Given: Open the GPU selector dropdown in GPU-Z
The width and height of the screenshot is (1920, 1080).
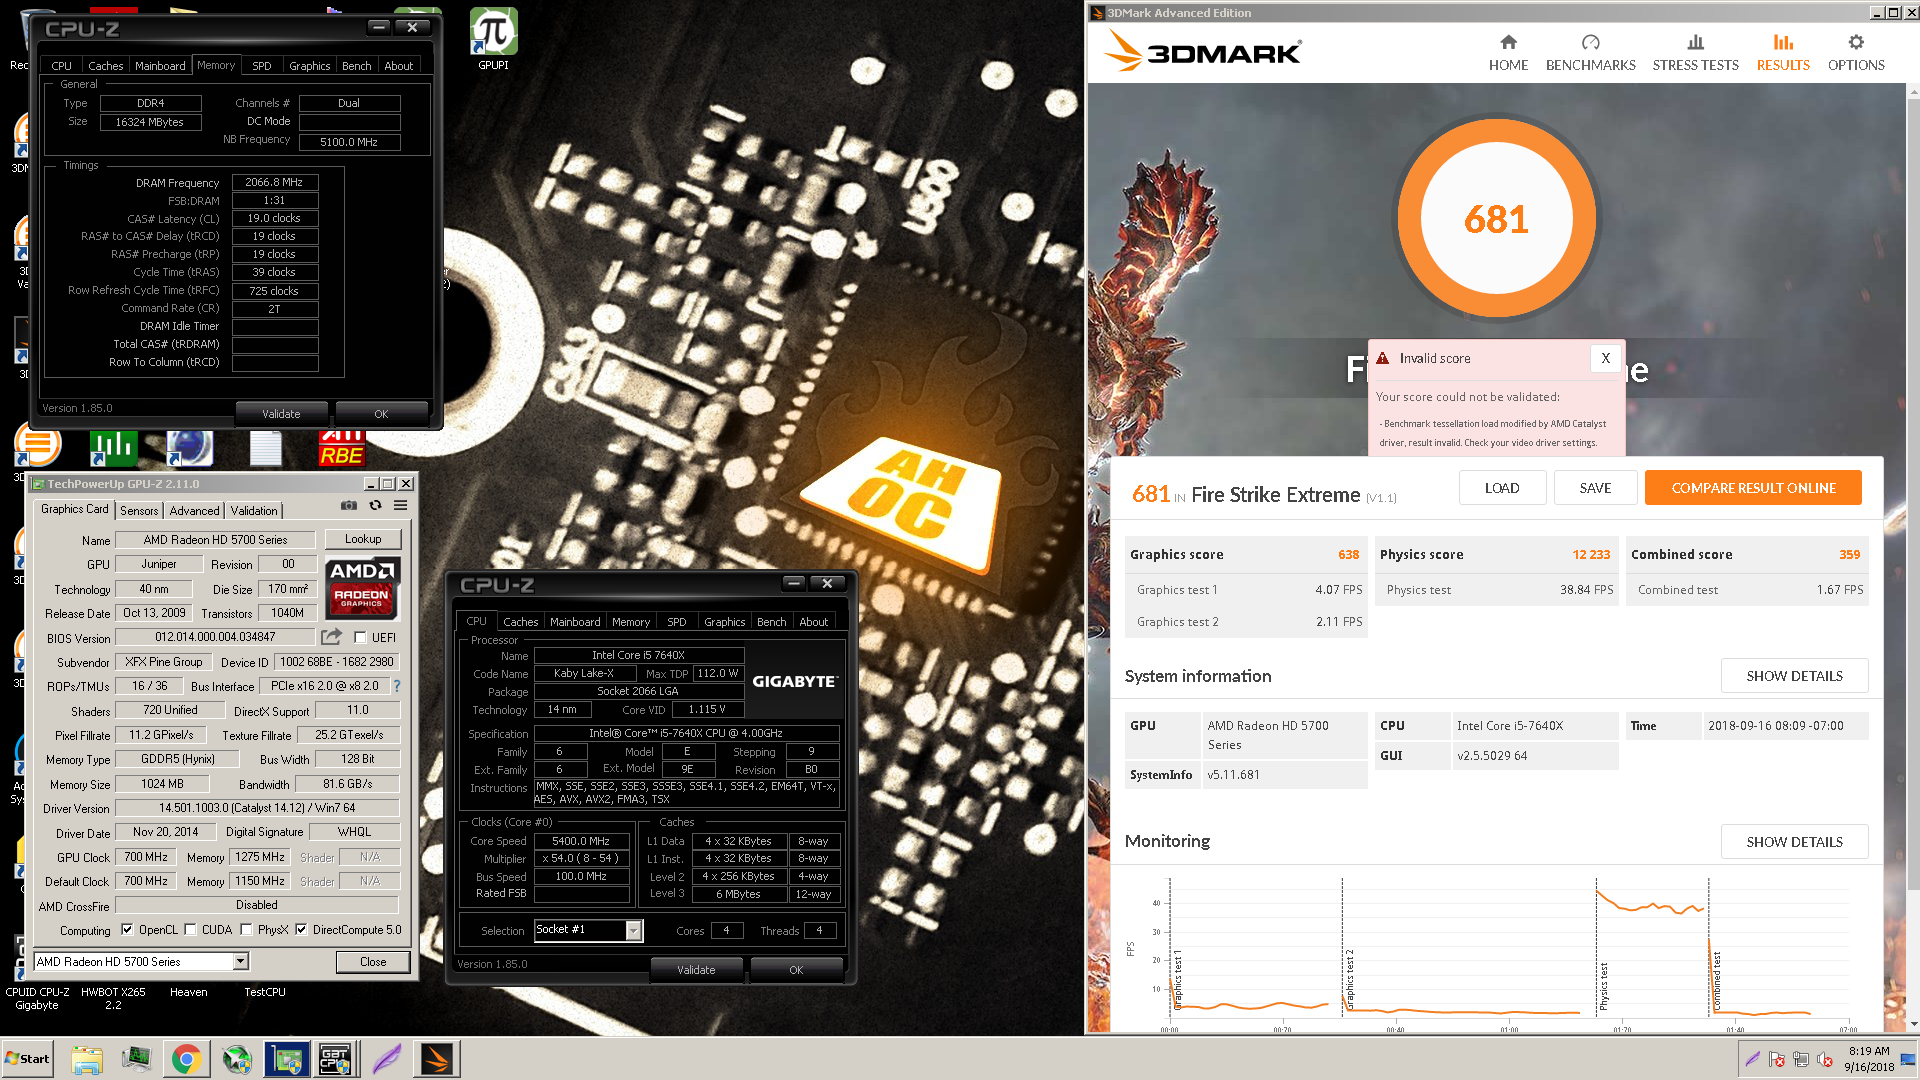Looking at the screenshot, I should pyautogui.click(x=240, y=961).
